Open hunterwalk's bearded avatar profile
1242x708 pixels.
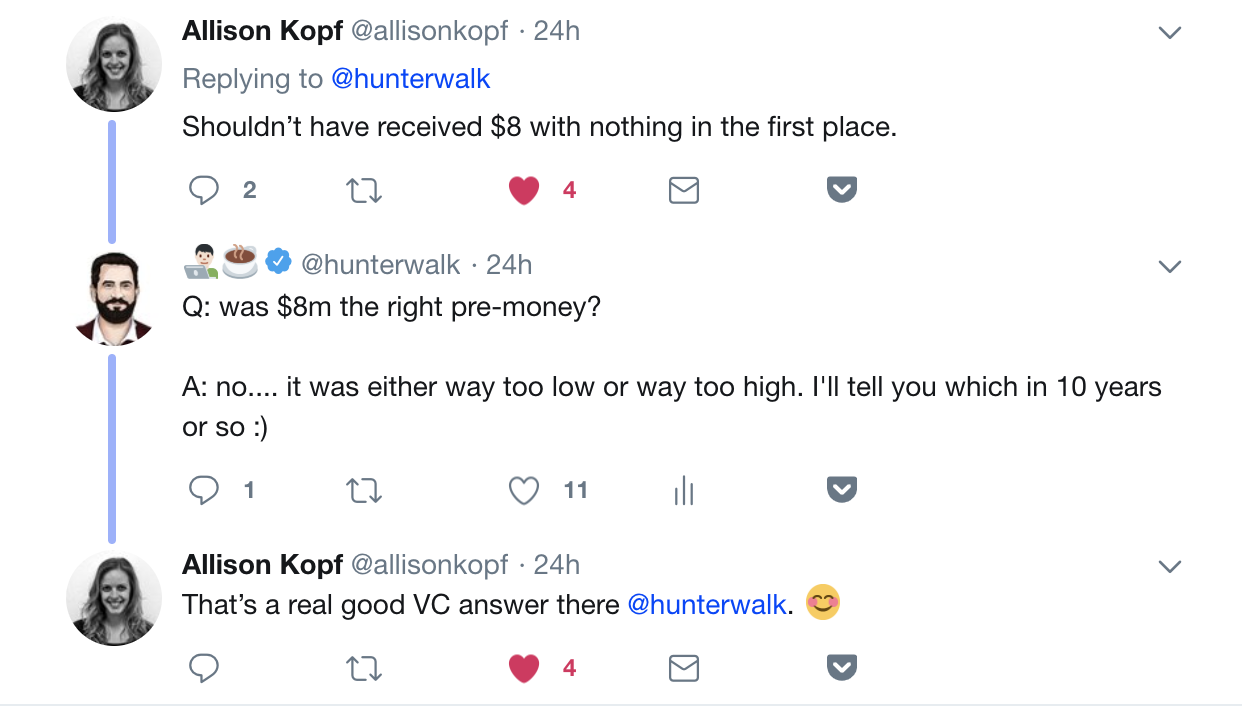coord(113,298)
